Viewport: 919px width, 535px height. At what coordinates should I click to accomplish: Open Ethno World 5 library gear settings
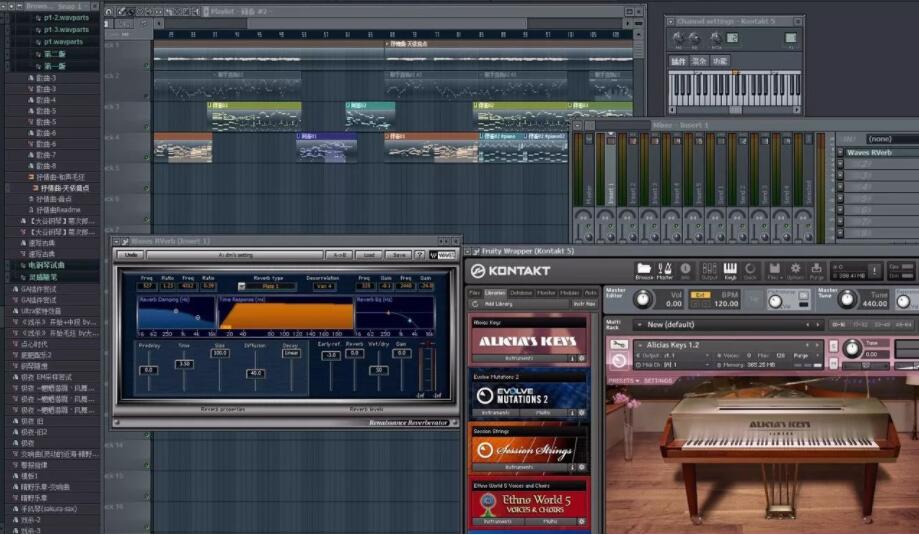point(581,521)
